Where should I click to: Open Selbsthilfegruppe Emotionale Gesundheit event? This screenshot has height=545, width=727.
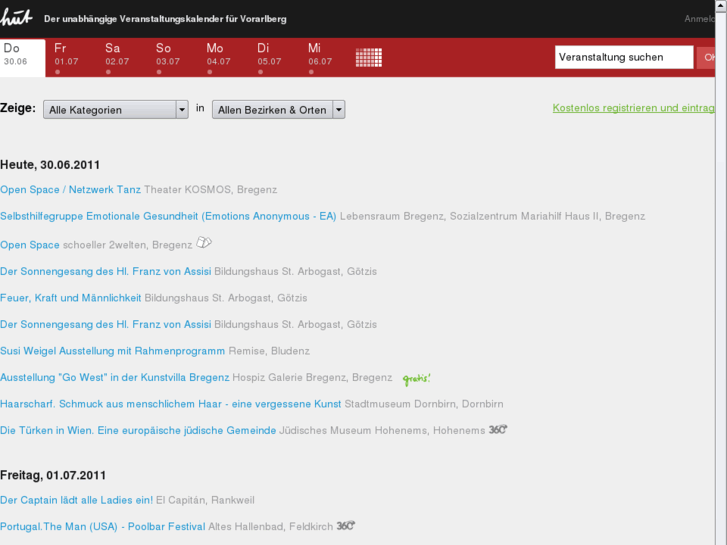tap(168, 216)
